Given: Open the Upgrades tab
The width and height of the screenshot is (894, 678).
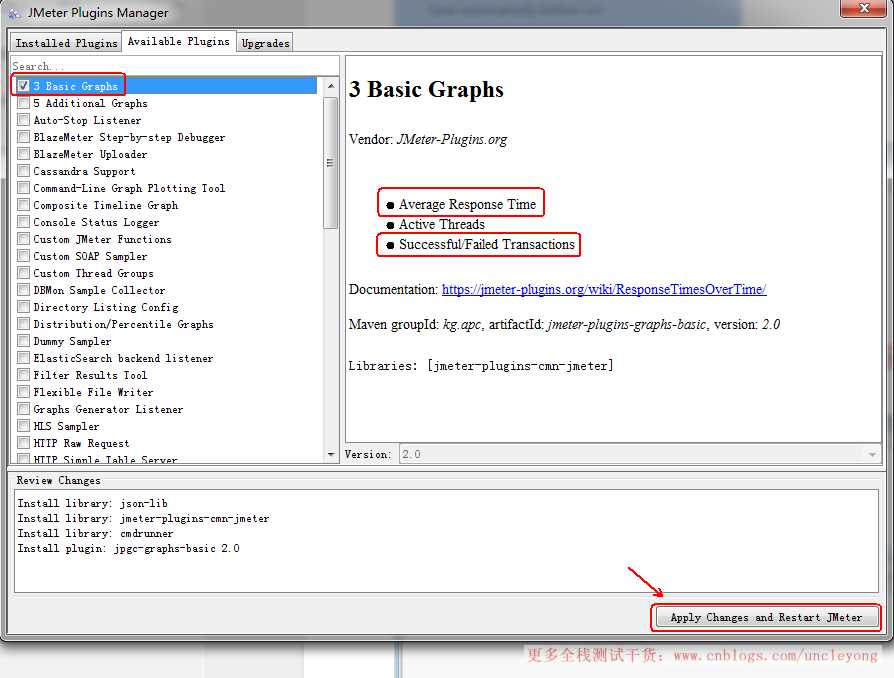Looking at the screenshot, I should pyautogui.click(x=265, y=43).
